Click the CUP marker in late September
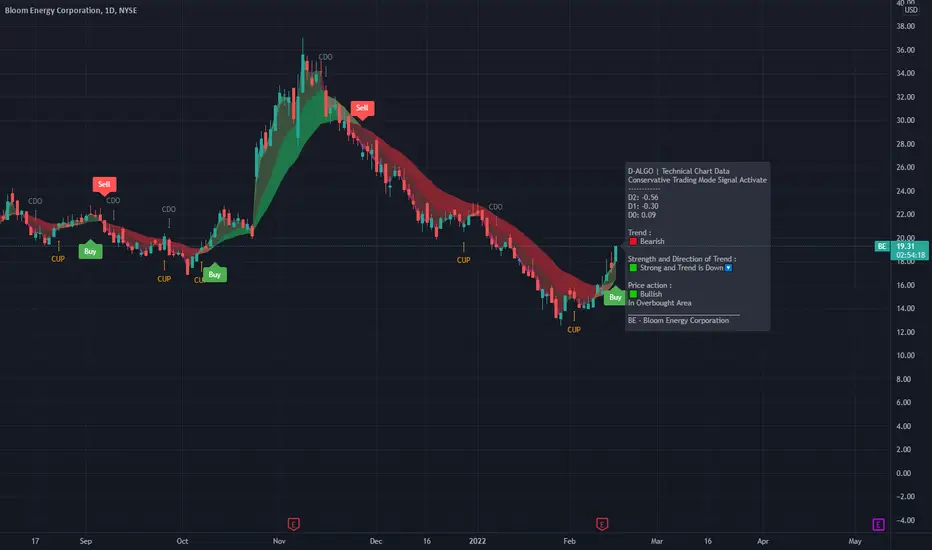 point(164,279)
